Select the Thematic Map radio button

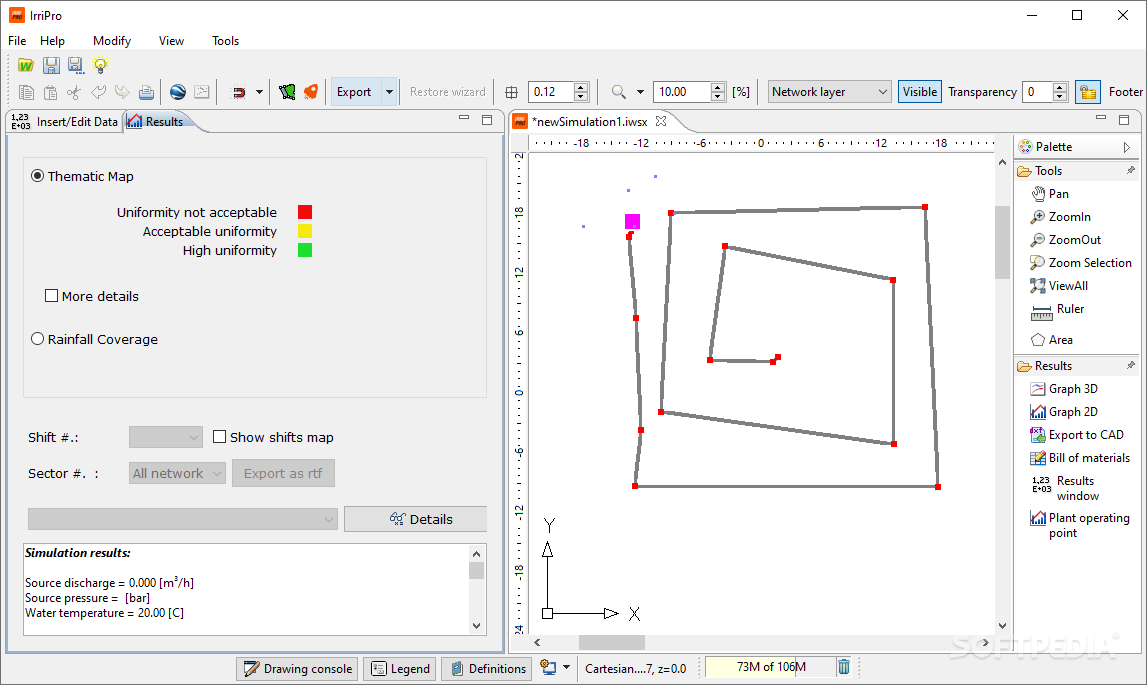coord(37,176)
